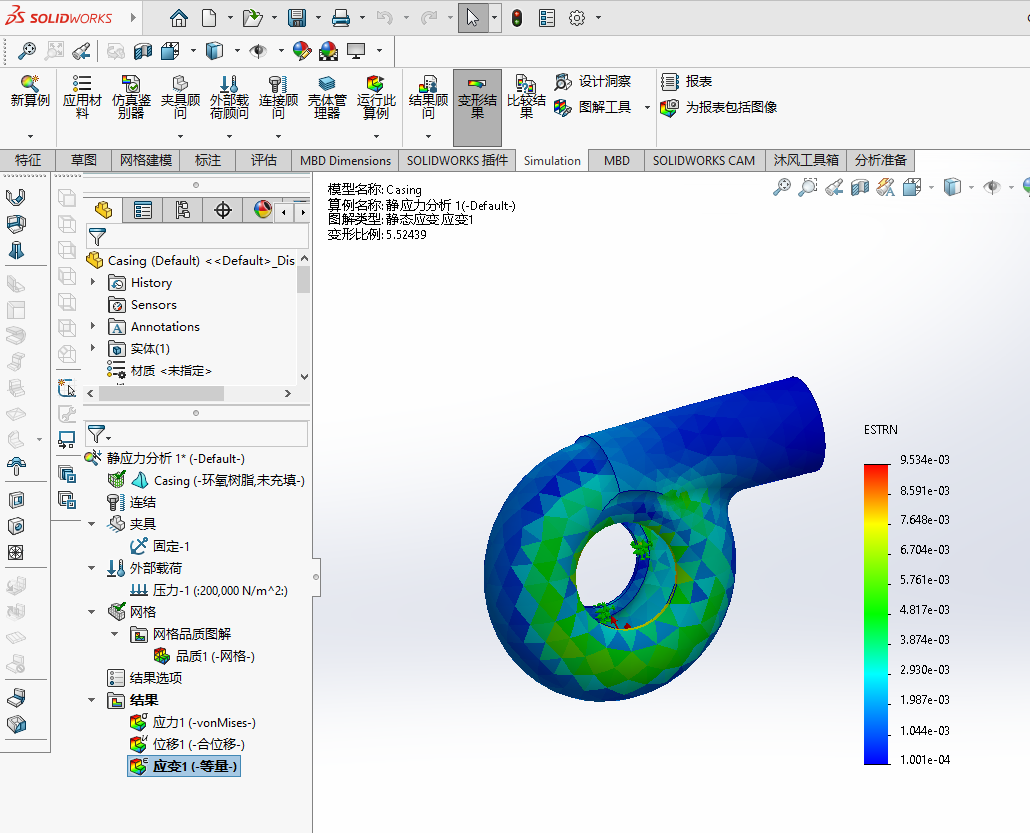Open the 图解工具 dropdown arrow
Screen dimensions: 1030x833
click(x=647, y=107)
